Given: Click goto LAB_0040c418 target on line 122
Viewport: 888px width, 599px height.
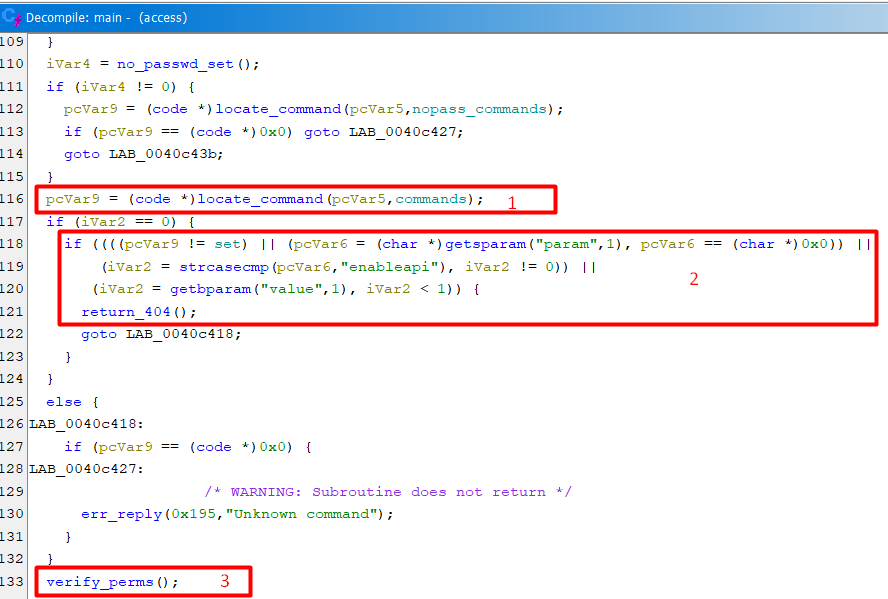Looking at the screenshot, I should (x=180, y=334).
